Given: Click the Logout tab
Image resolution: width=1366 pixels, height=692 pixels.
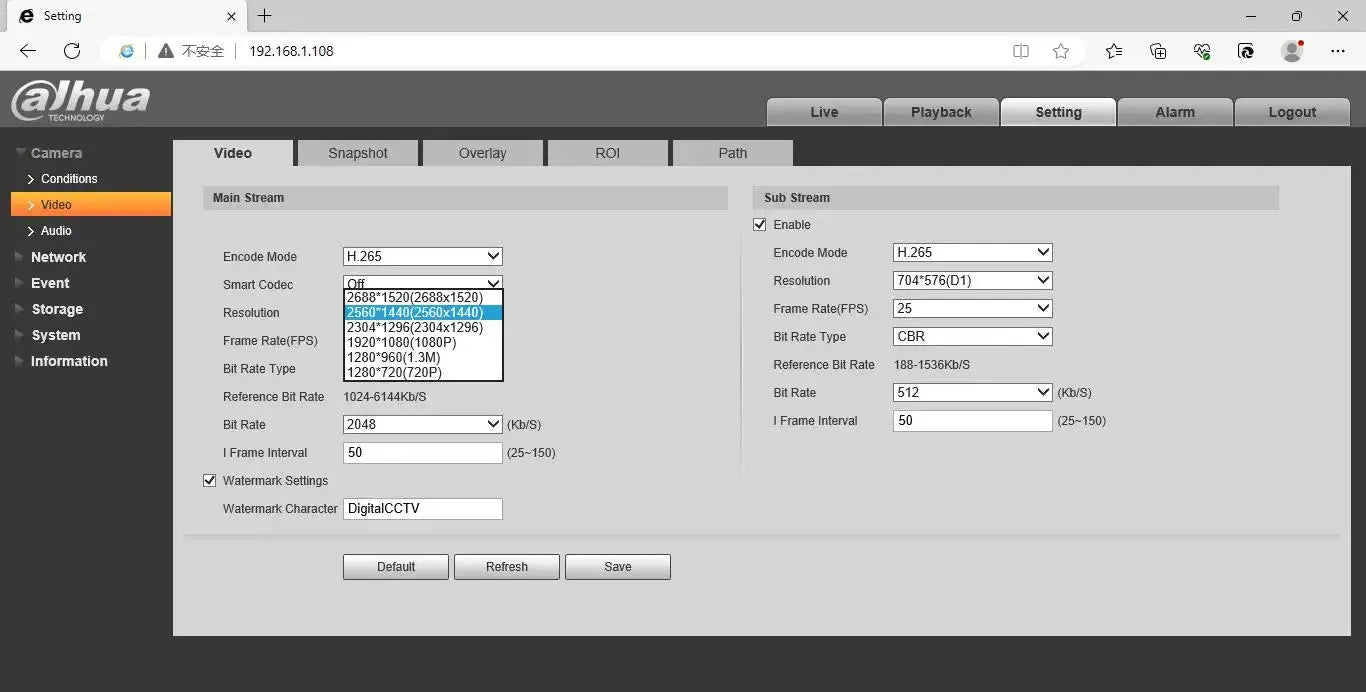Looking at the screenshot, I should [1292, 112].
